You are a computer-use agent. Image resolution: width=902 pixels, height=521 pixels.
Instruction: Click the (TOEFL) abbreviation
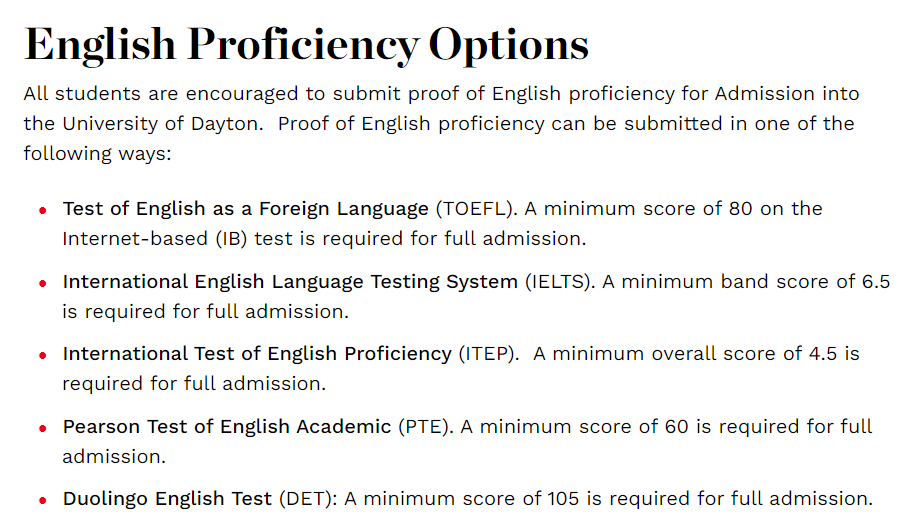(474, 209)
